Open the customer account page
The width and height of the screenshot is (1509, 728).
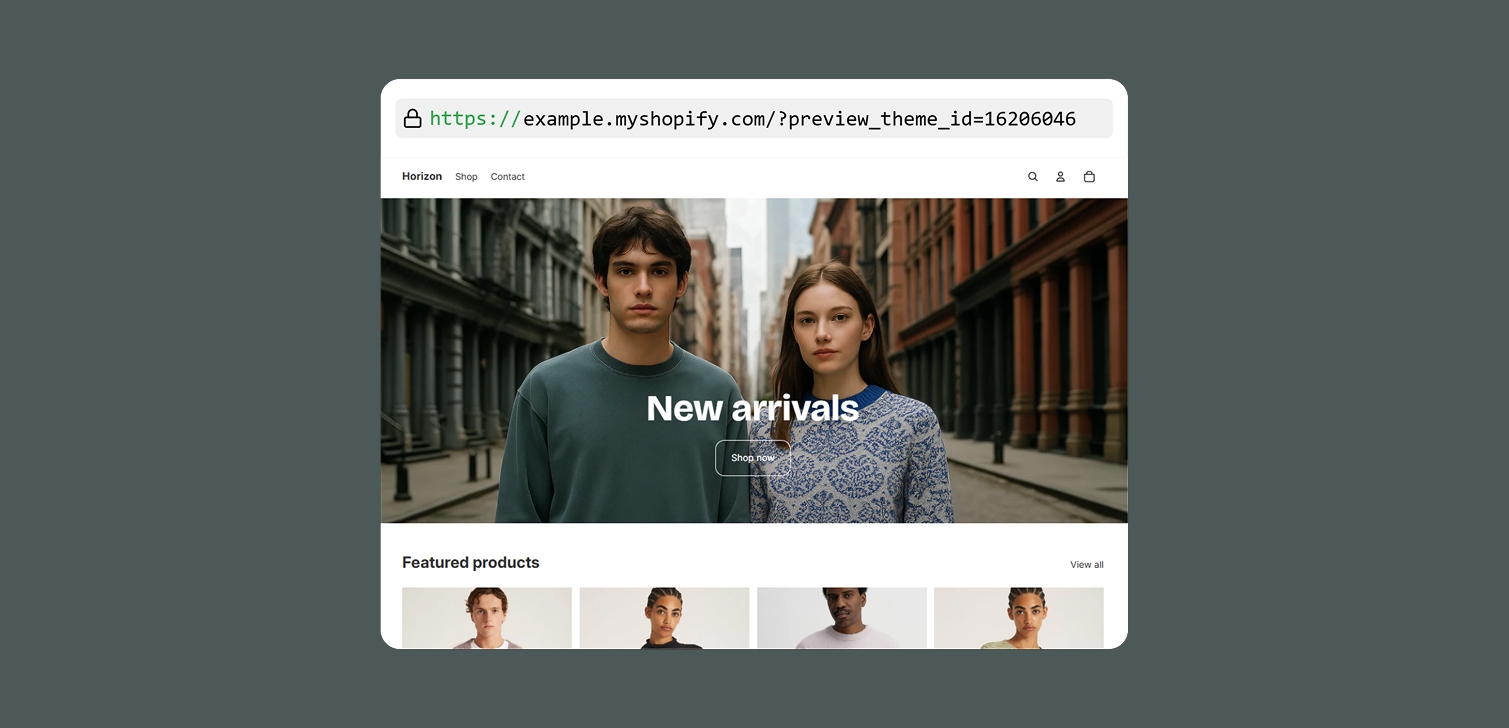(x=1060, y=176)
